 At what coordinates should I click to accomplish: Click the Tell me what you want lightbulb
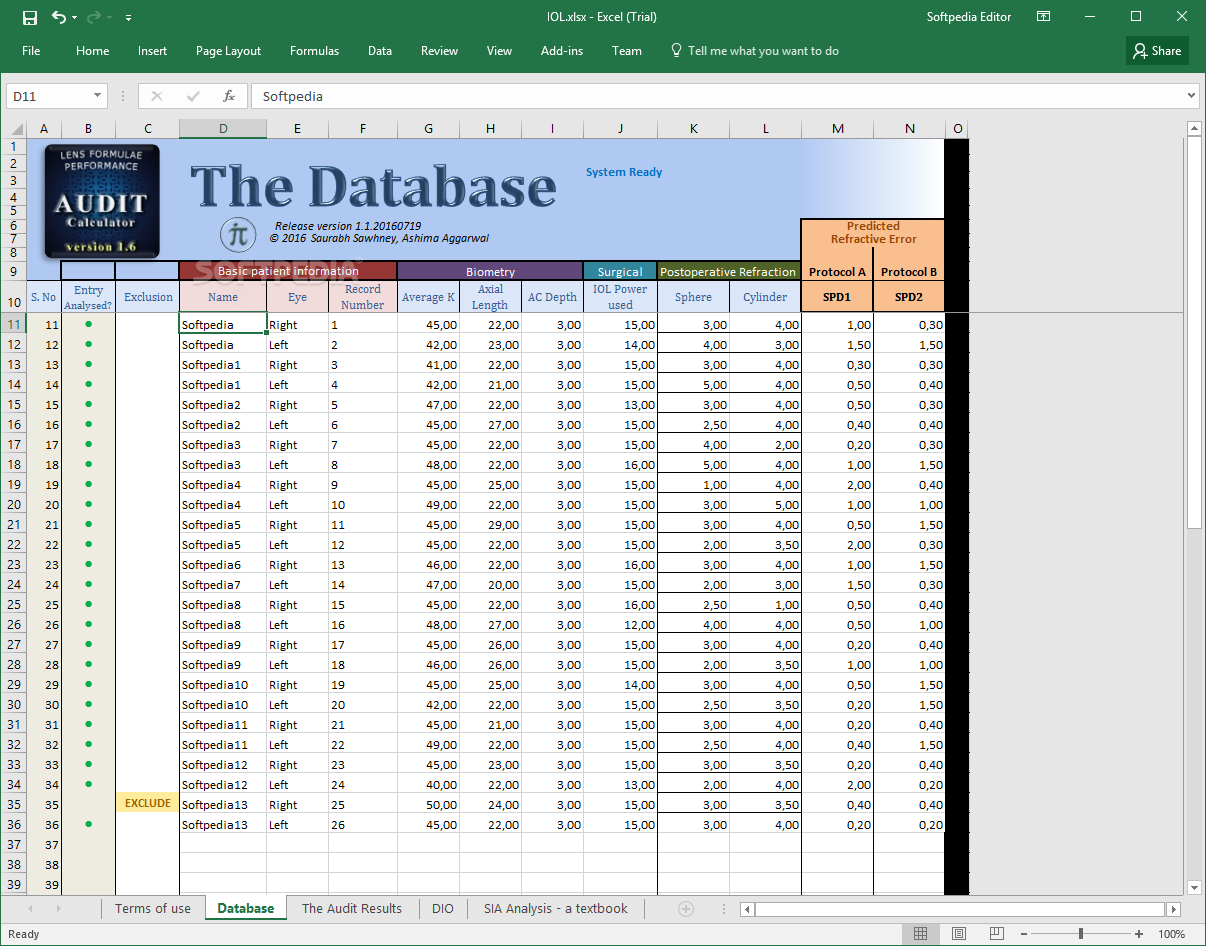coord(676,50)
